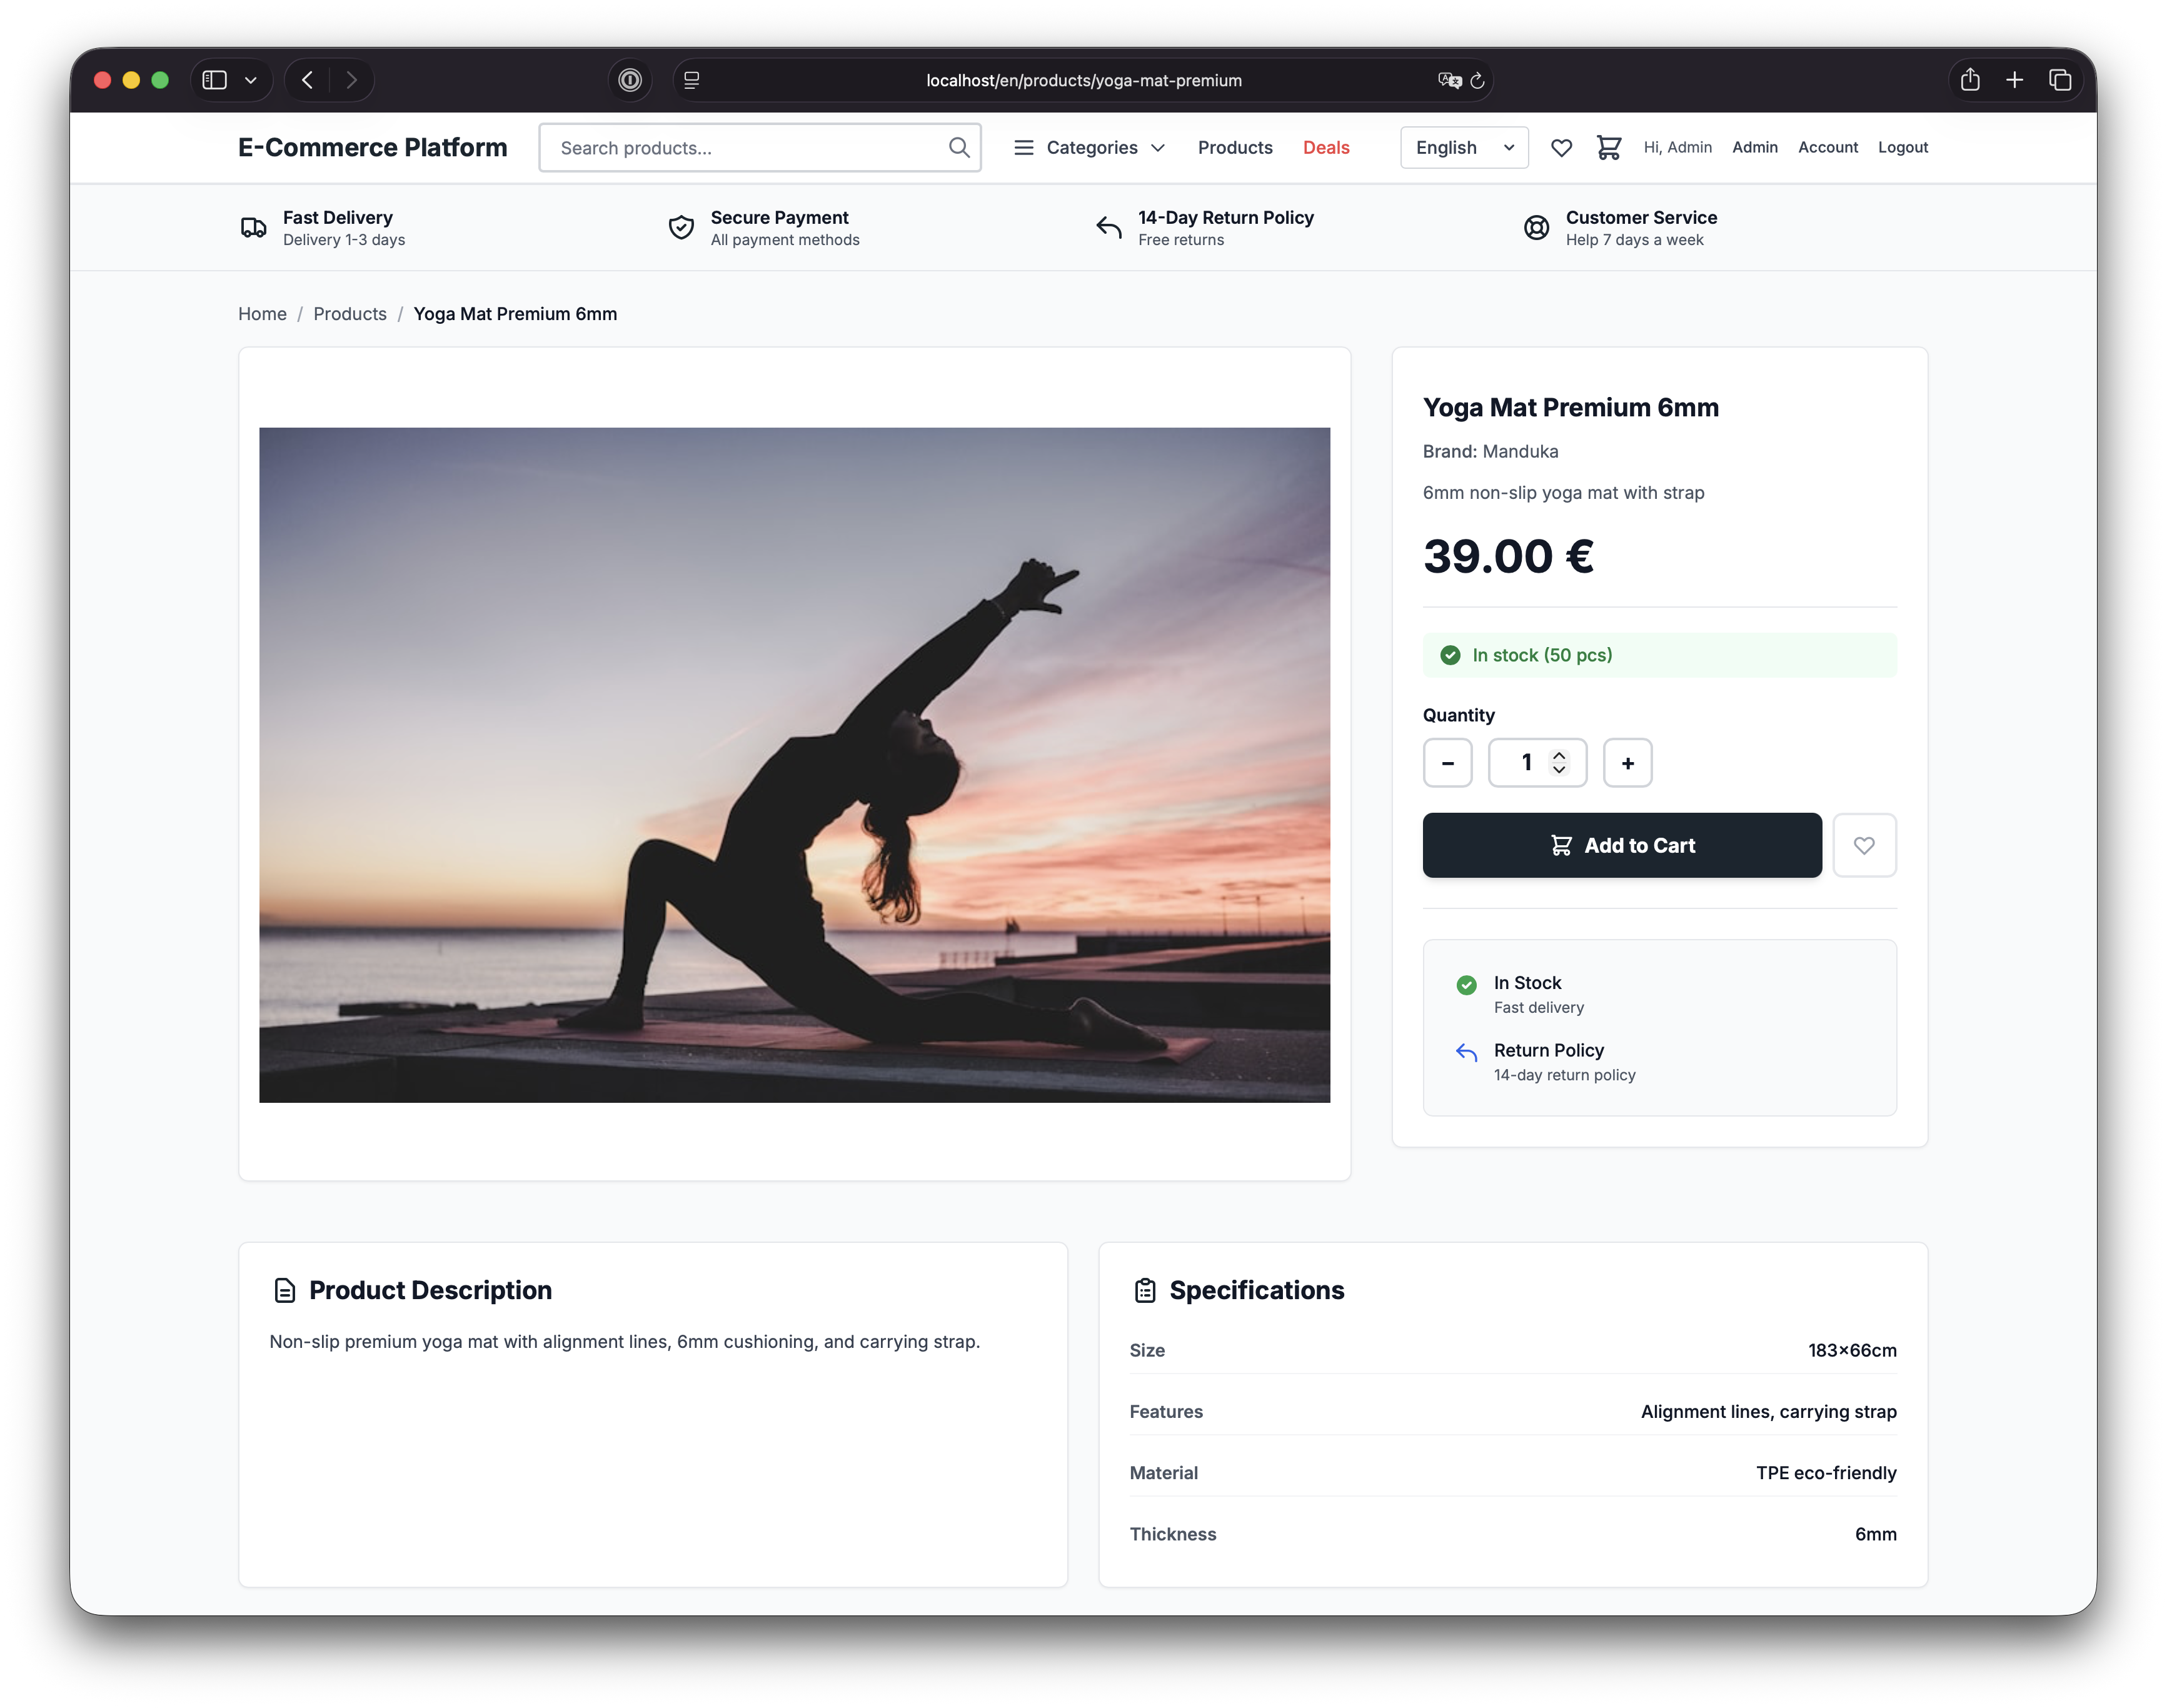Increase quantity with plus button
This screenshot has height=1708, width=2167.
pos(1627,763)
